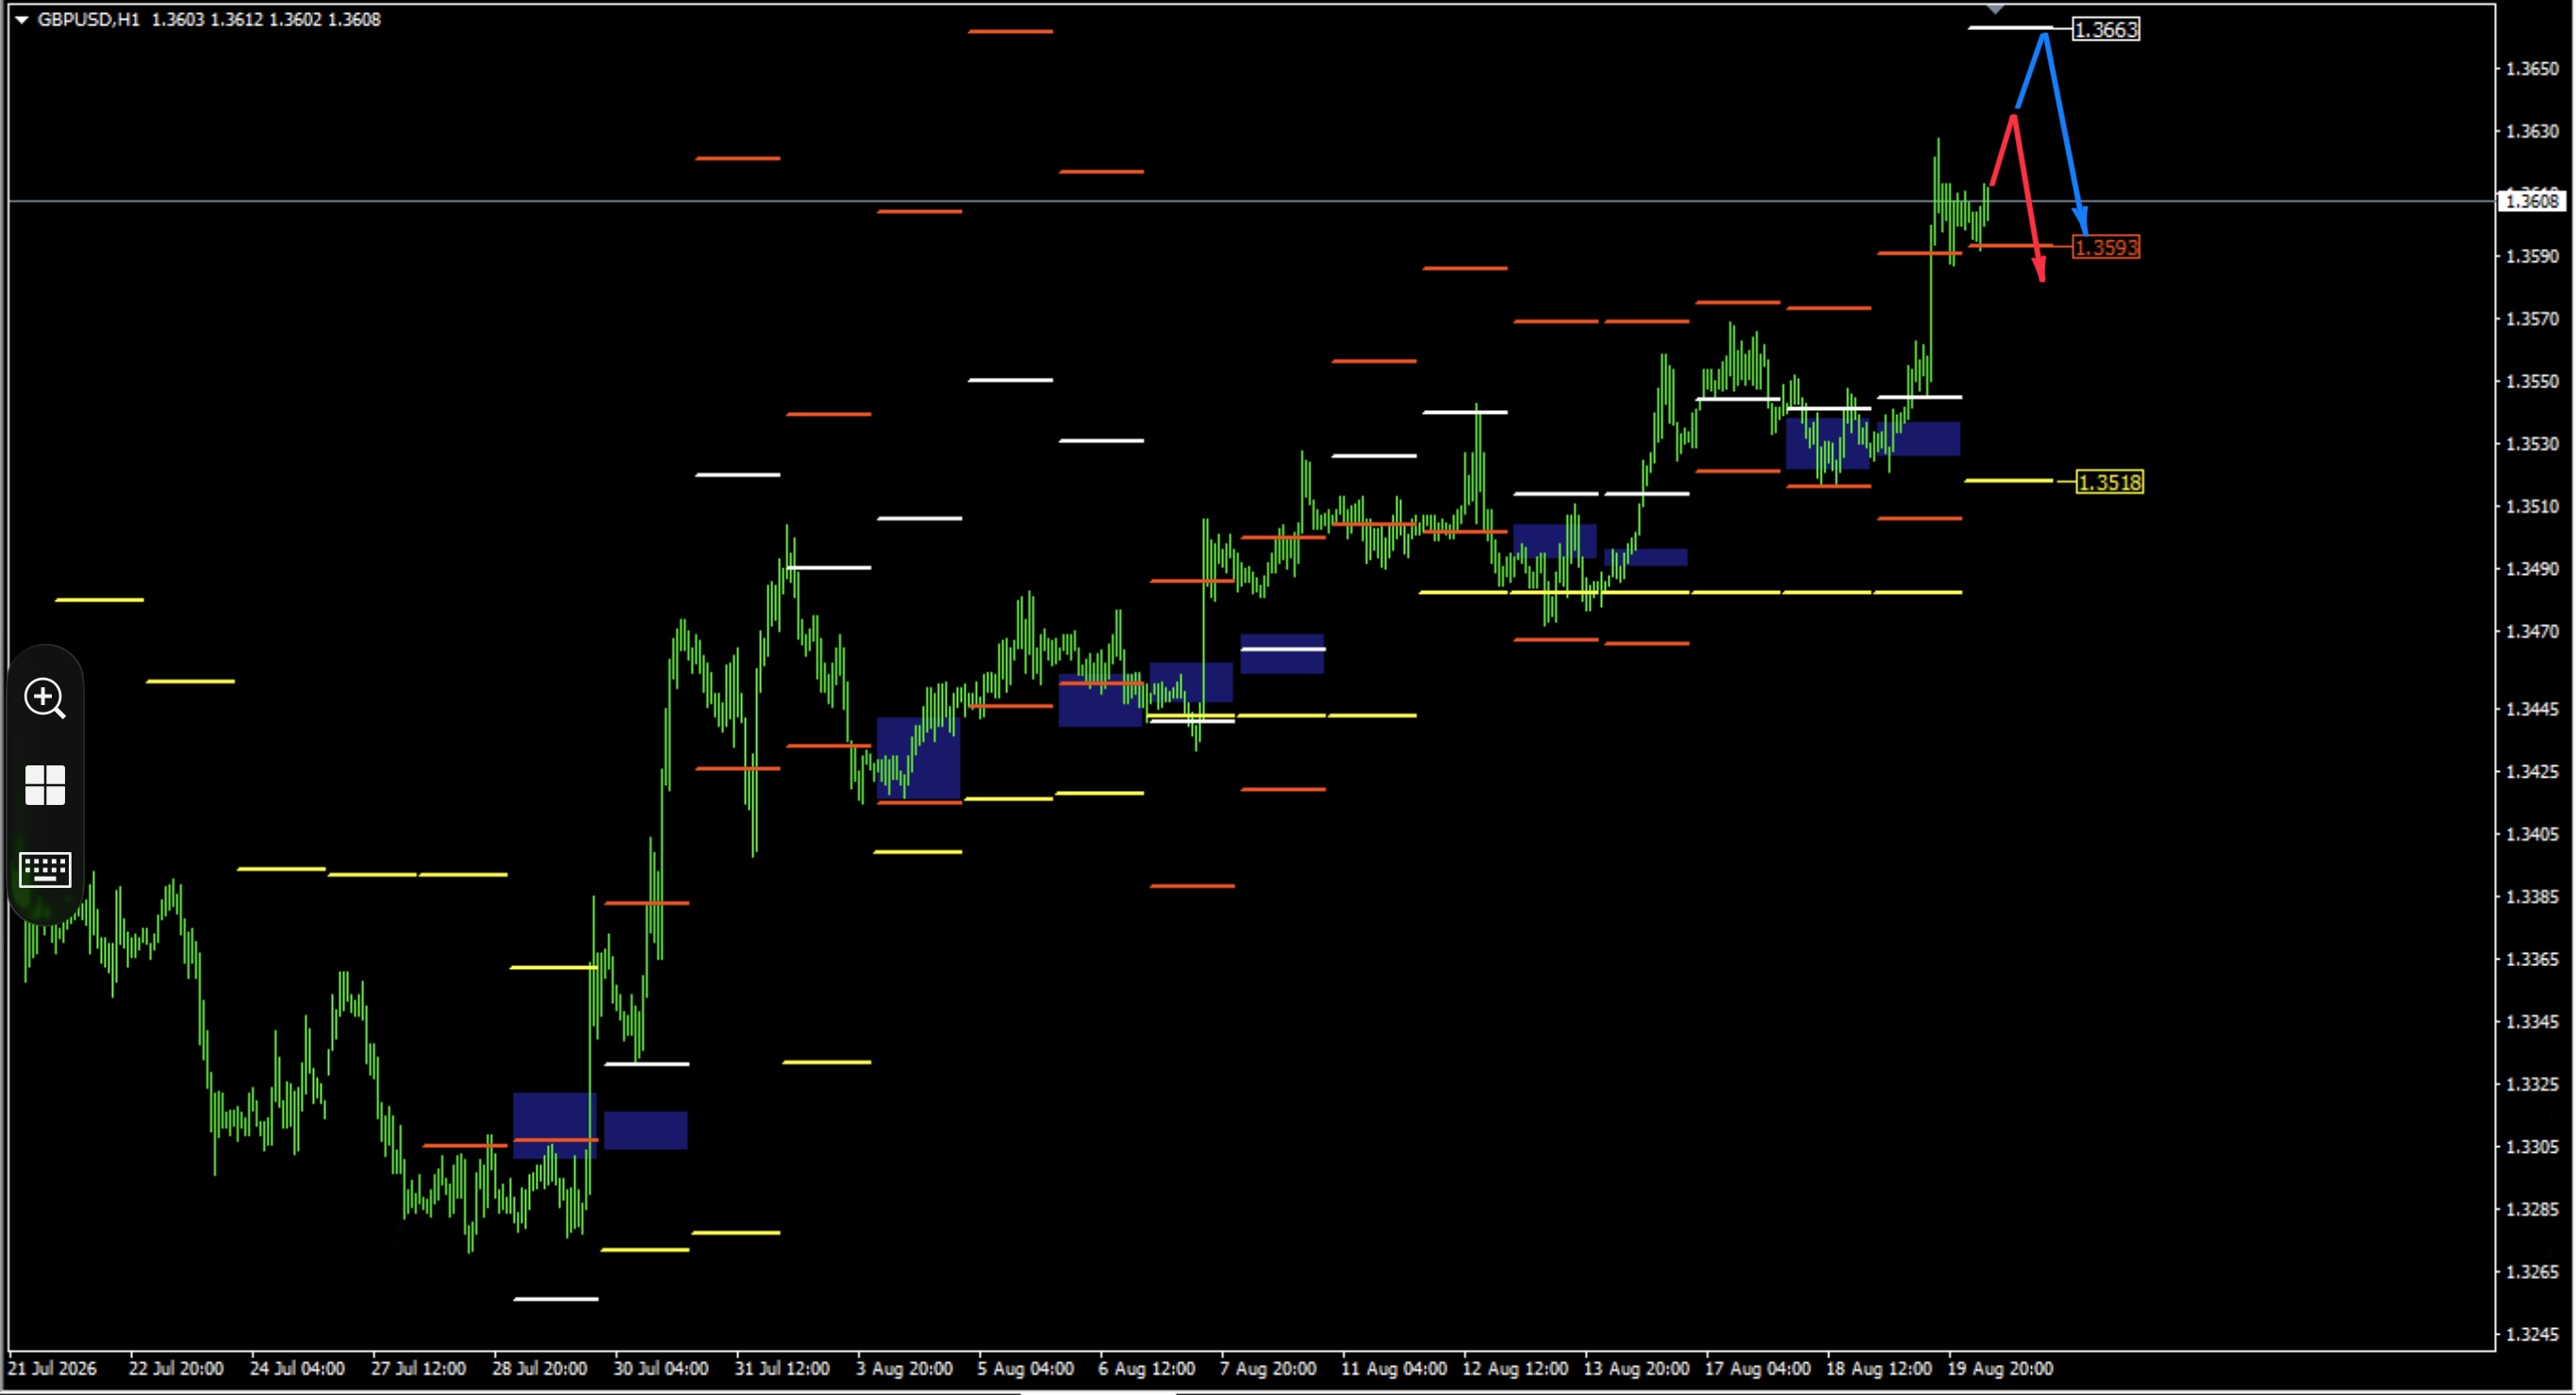Select the 1.3518 yellow price label
2576x1395 pixels.
[x=2109, y=482]
